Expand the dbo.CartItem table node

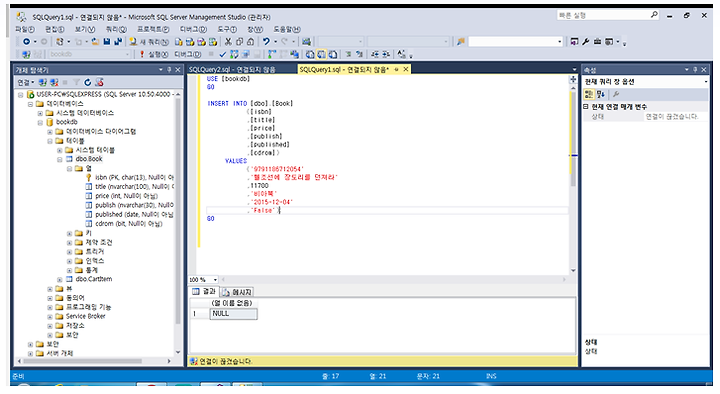pos(60,279)
